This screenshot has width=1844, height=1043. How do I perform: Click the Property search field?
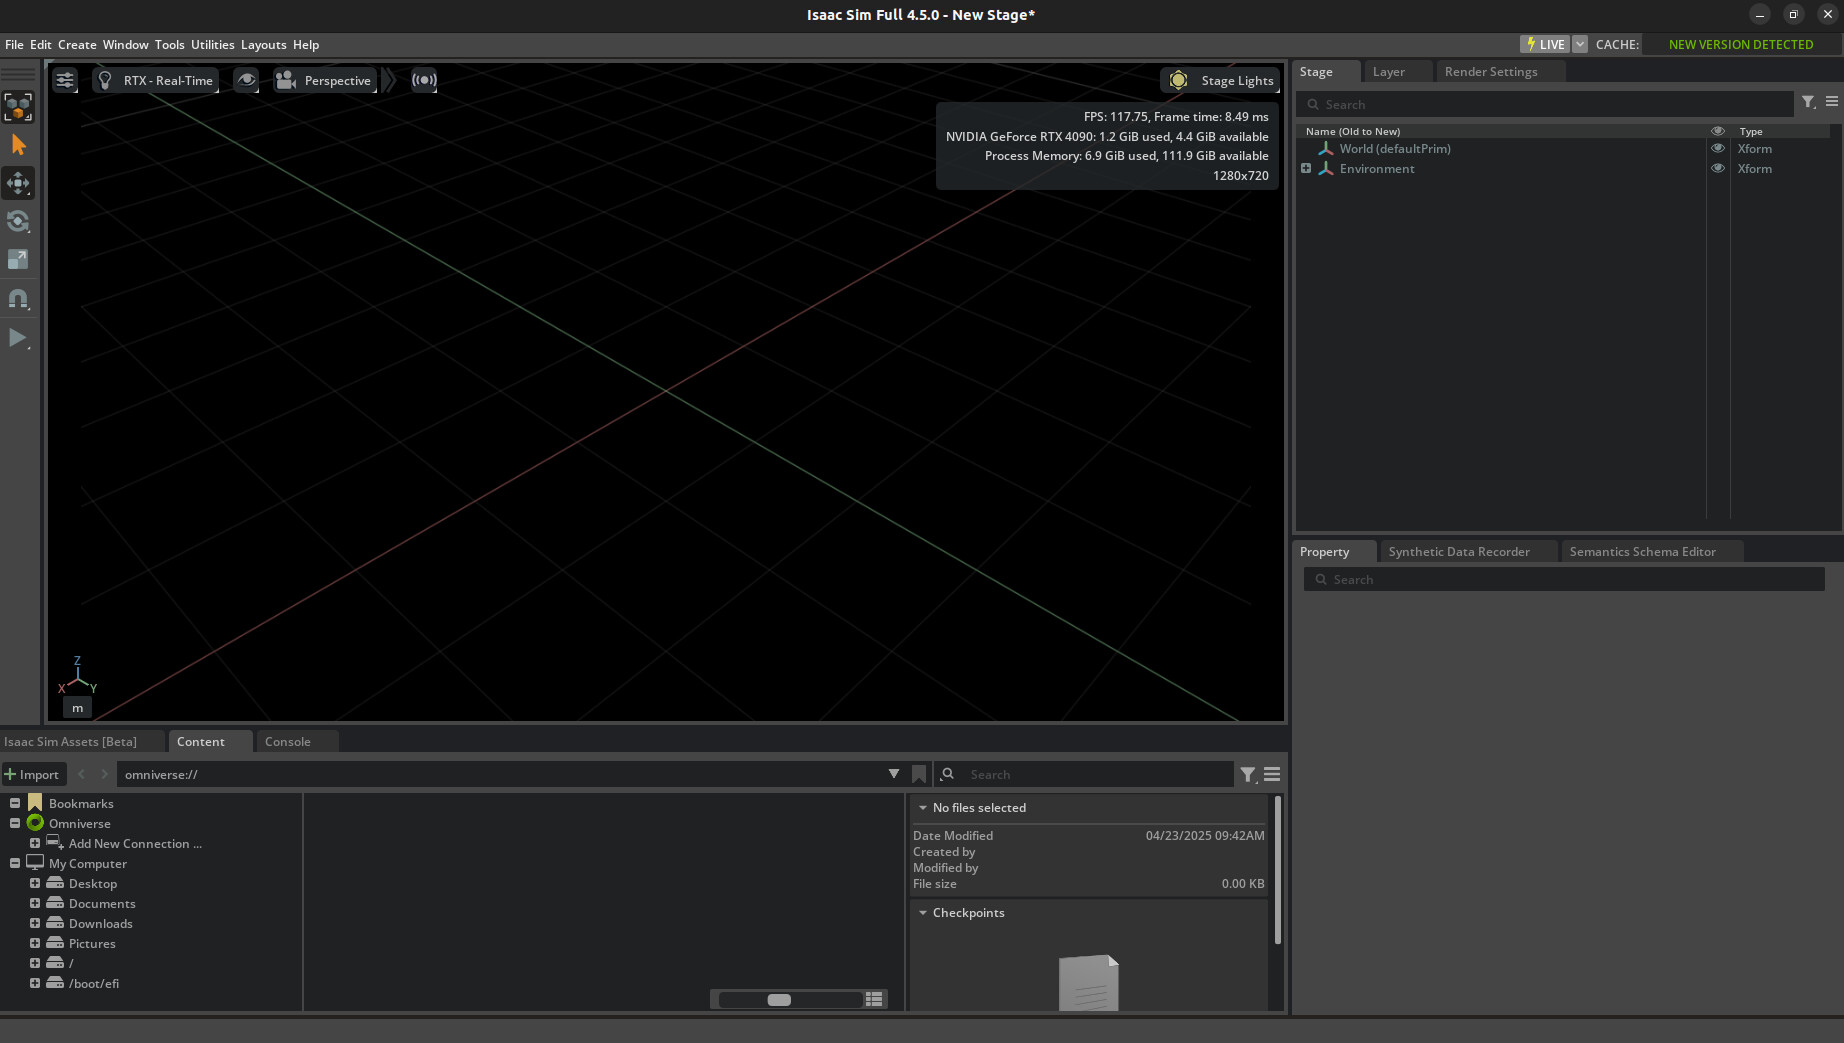1564,579
